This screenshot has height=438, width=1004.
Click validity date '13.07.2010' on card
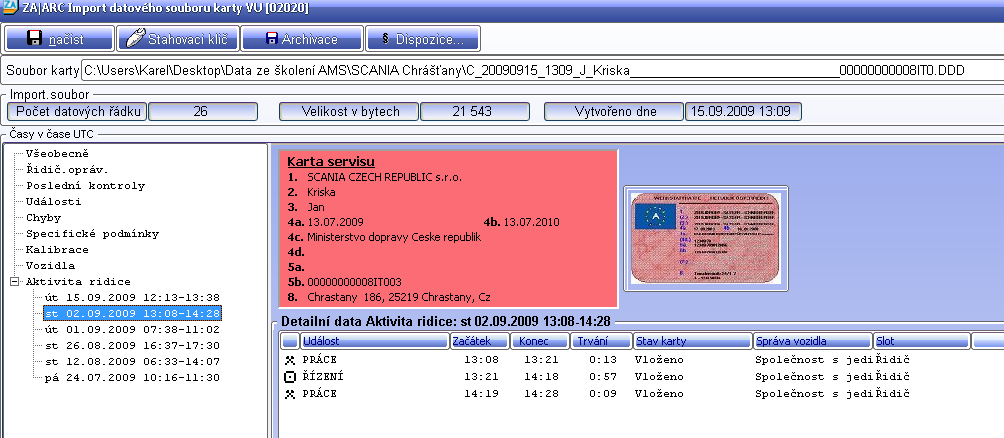pos(531,222)
